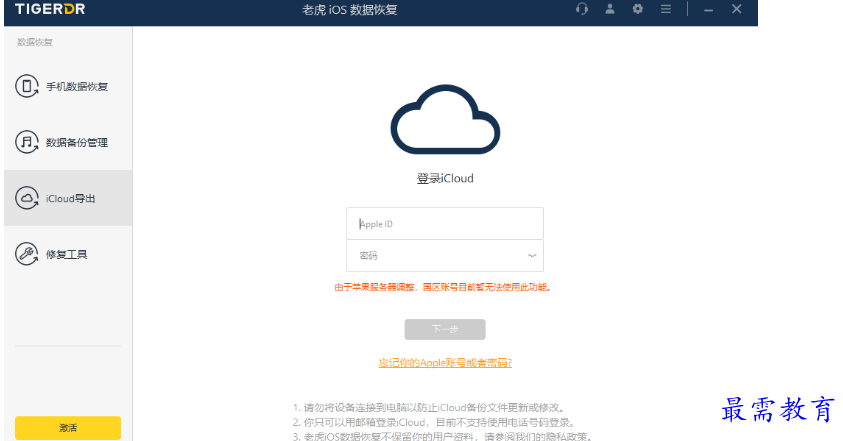Click the 数据恢复 sidebar header
The height and width of the screenshot is (441, 843).
(x=35, y=42)
